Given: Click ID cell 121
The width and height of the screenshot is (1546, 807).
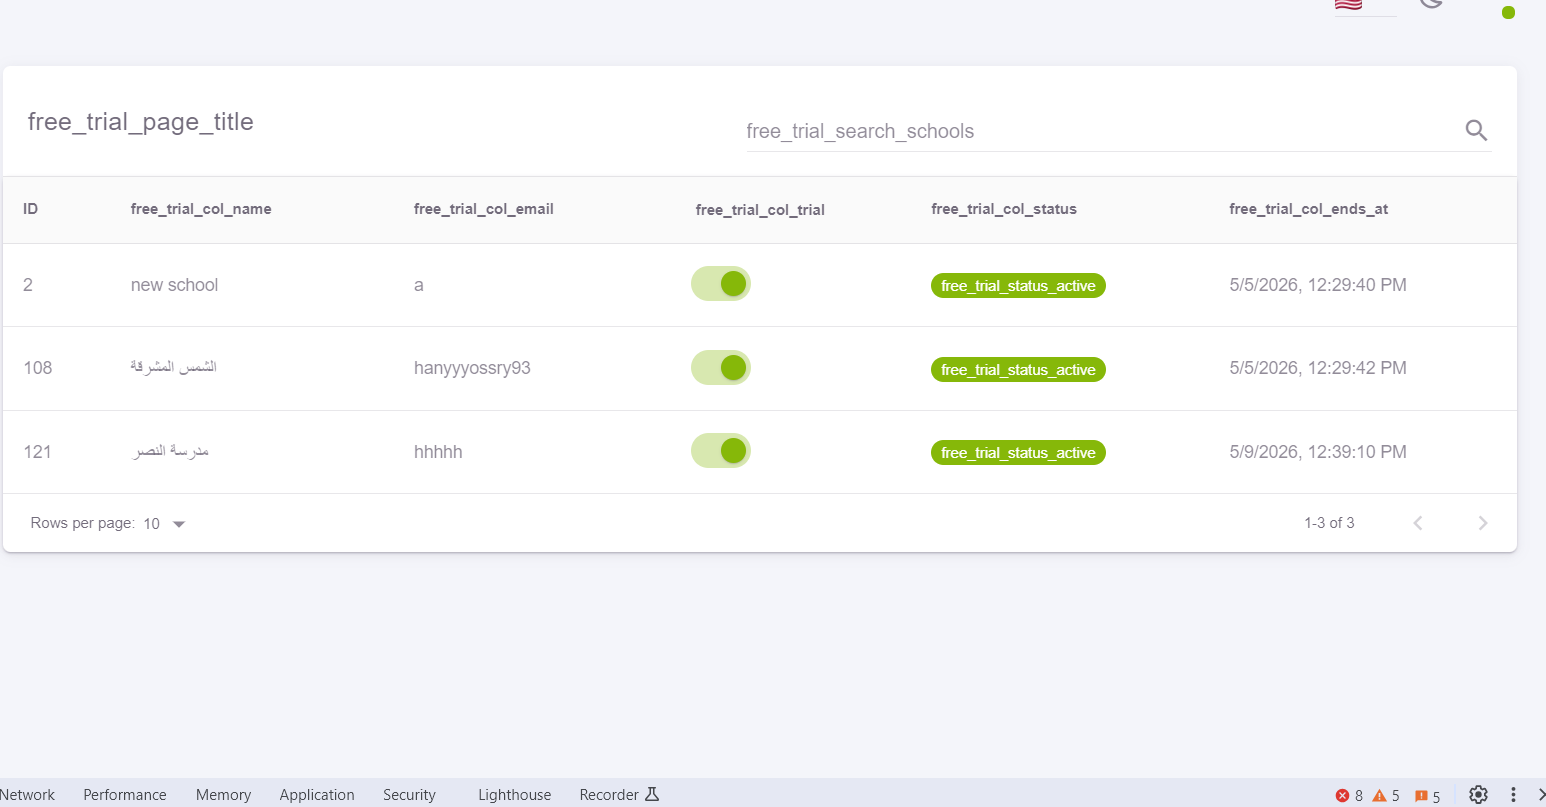Looking at the screenshot, I should (x=38, y=452).
